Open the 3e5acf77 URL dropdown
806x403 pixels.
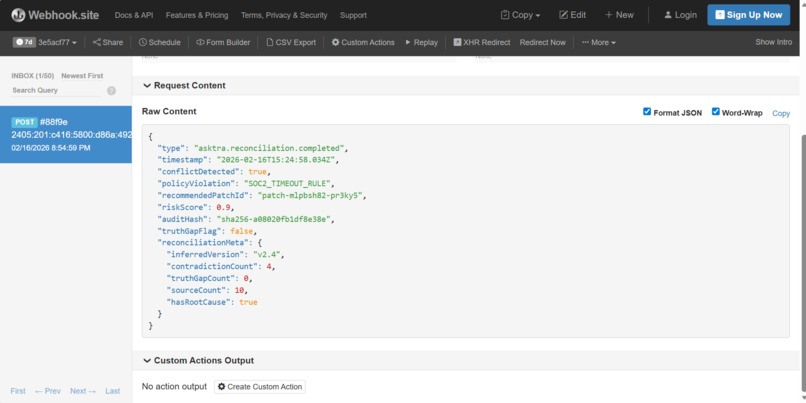click(57, 43)
